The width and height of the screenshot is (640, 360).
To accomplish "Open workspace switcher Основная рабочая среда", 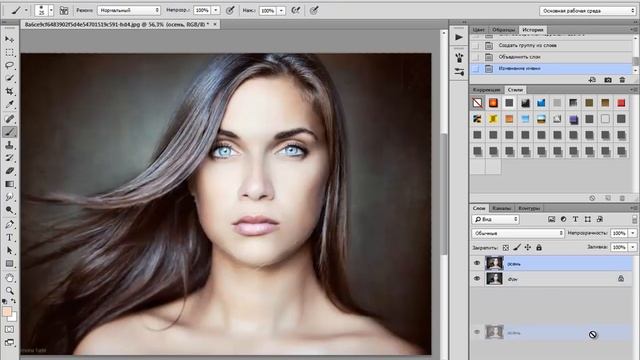I will coord(587,11).
